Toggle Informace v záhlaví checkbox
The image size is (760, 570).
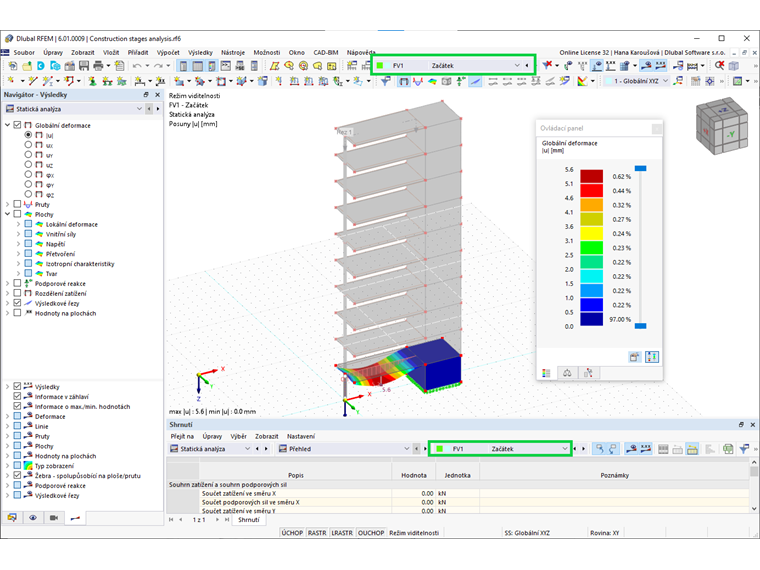(x=17, y=396)
